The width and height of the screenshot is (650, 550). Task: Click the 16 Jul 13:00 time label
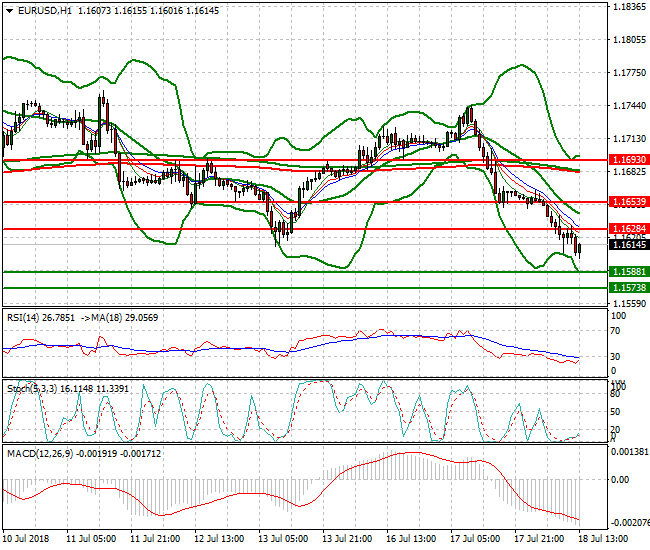click(x=408, y=539)
